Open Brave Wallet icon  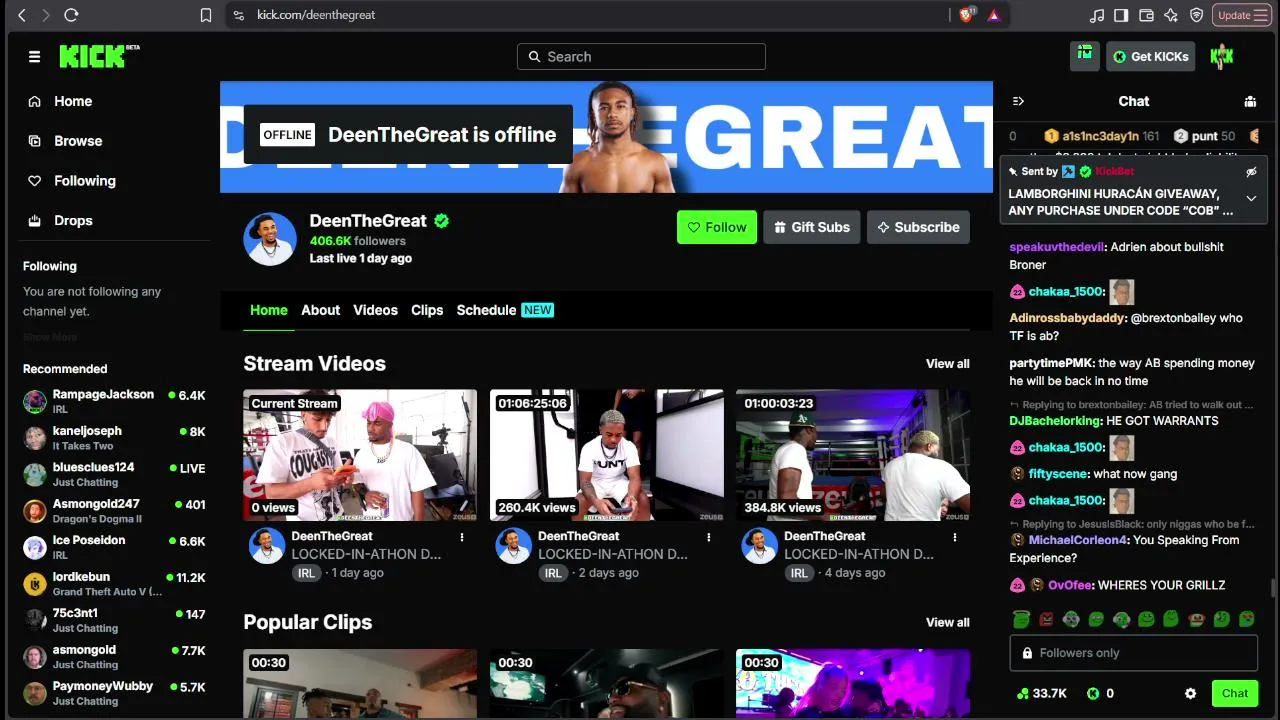click(1146, 15)
